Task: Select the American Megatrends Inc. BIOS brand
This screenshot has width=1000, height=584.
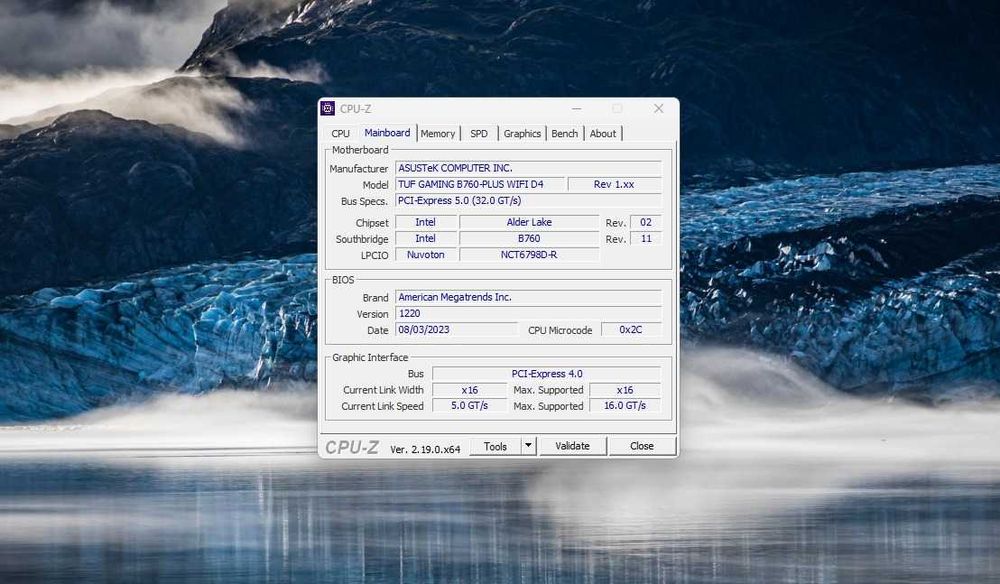Action: 528,297
